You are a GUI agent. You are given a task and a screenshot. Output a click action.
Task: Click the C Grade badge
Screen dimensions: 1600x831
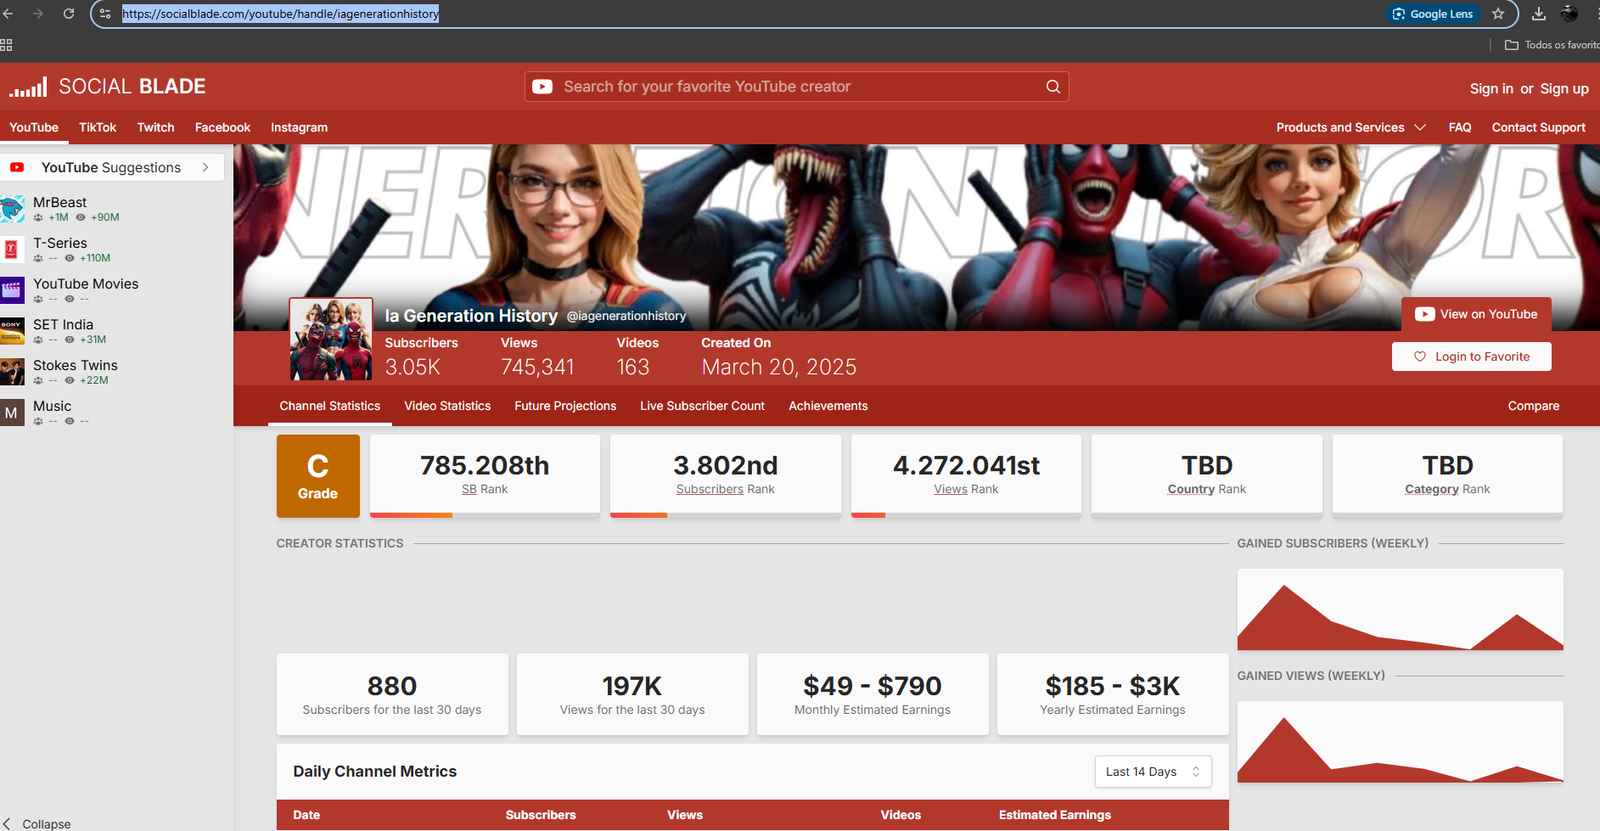tap(318, 476)
